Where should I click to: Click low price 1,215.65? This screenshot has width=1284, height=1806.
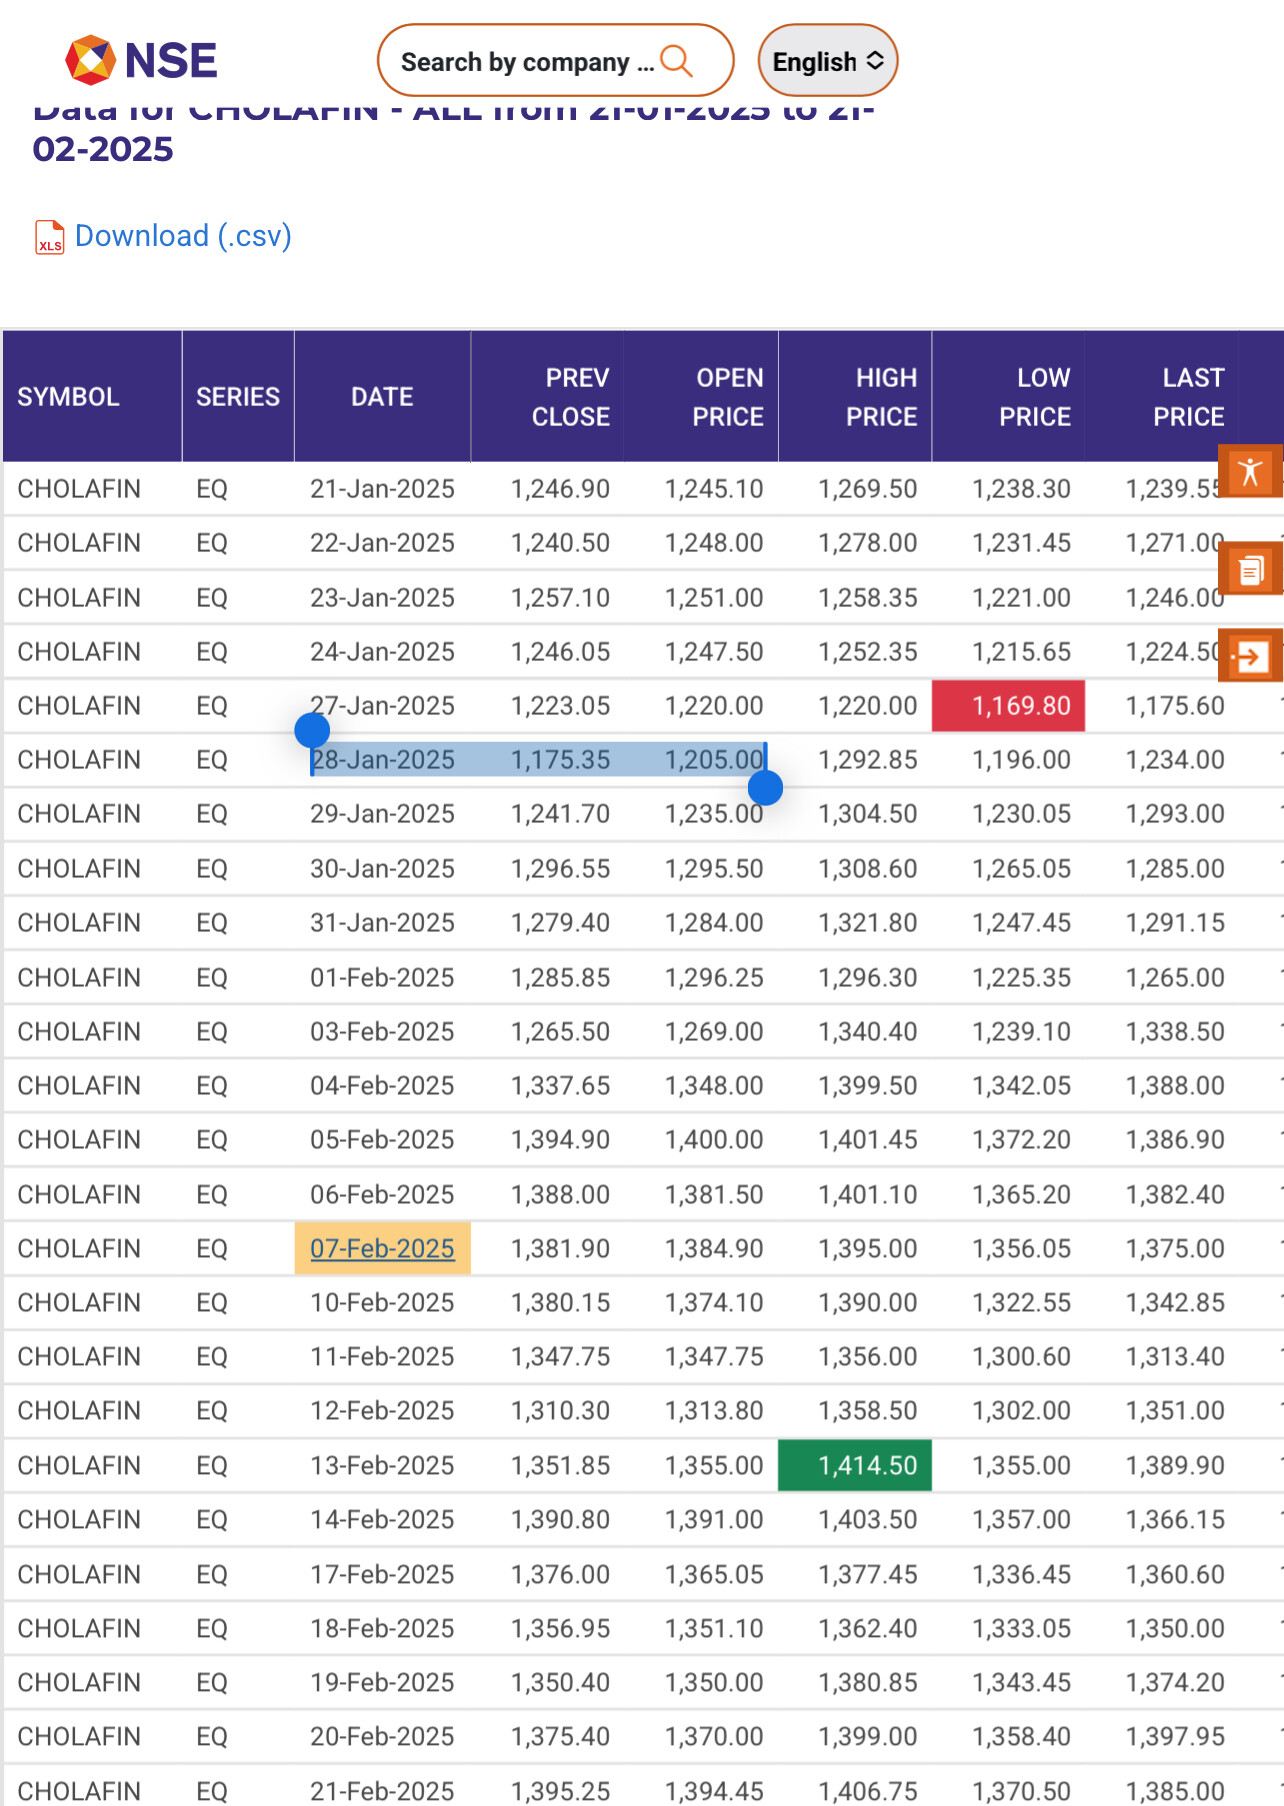(1021, 652)
